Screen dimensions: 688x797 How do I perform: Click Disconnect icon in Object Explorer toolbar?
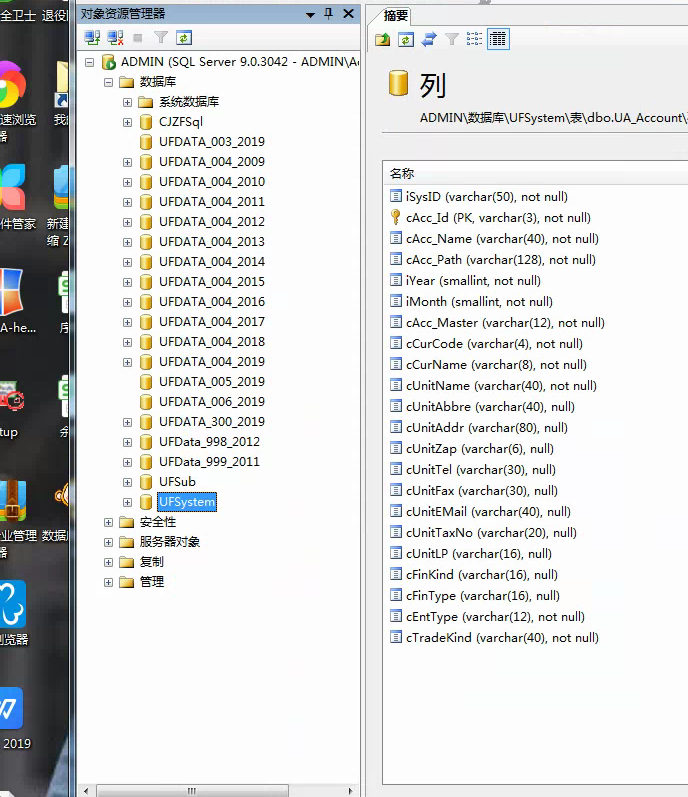pos(115,38)
